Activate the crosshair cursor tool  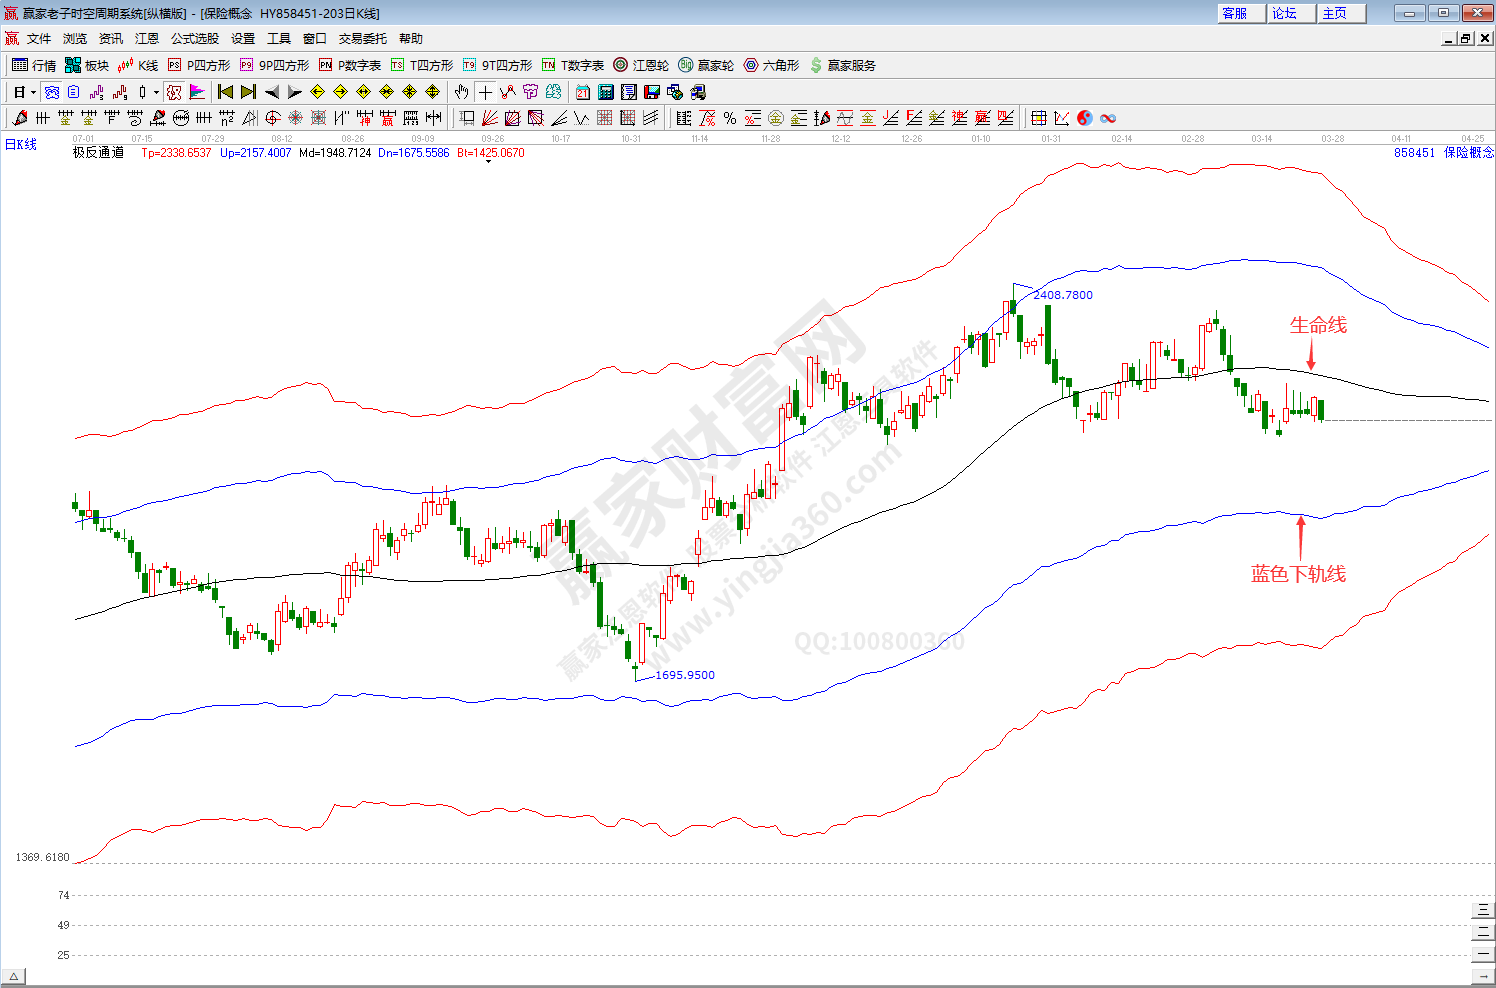[x=485, y=92]
